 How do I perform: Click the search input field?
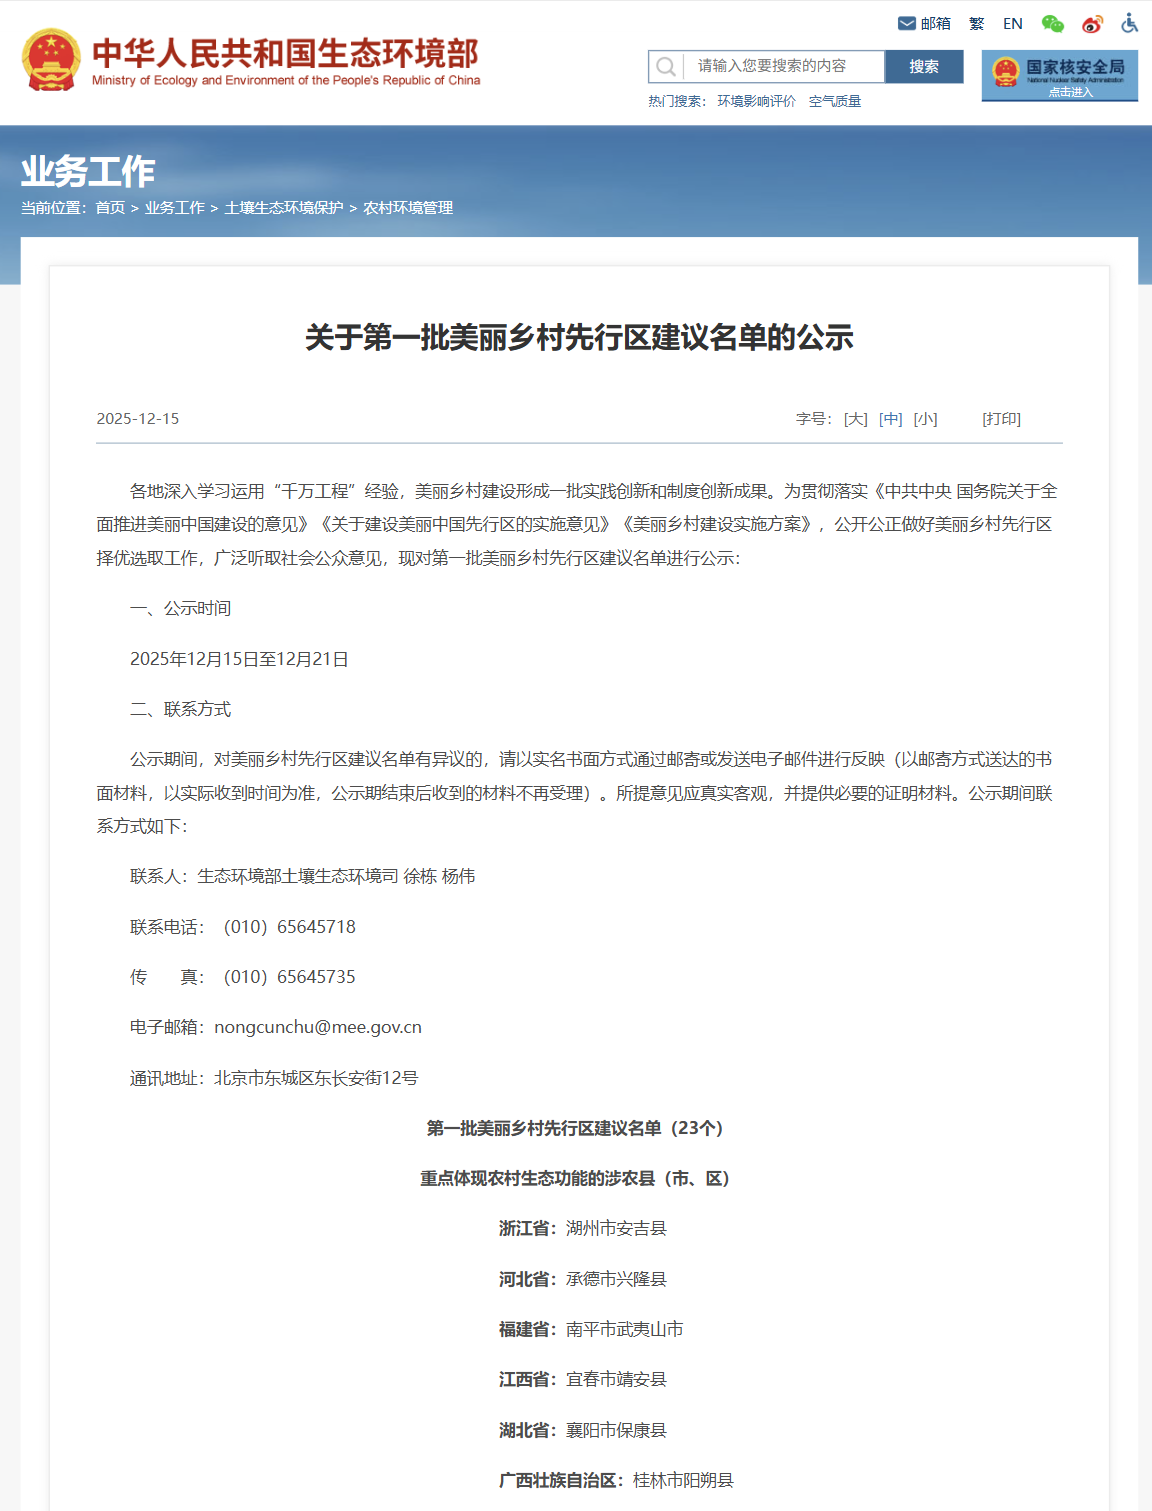[x=783, y=67]
